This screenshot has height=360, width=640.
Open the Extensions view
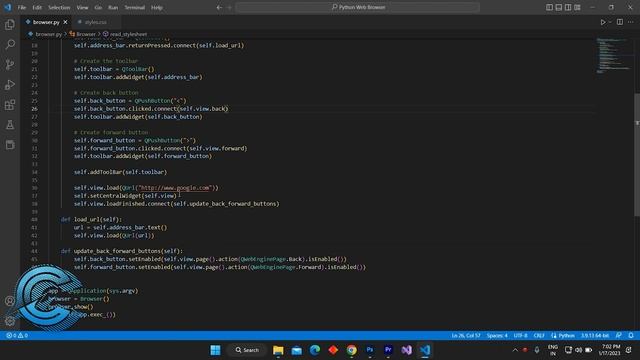pos(10,105)
